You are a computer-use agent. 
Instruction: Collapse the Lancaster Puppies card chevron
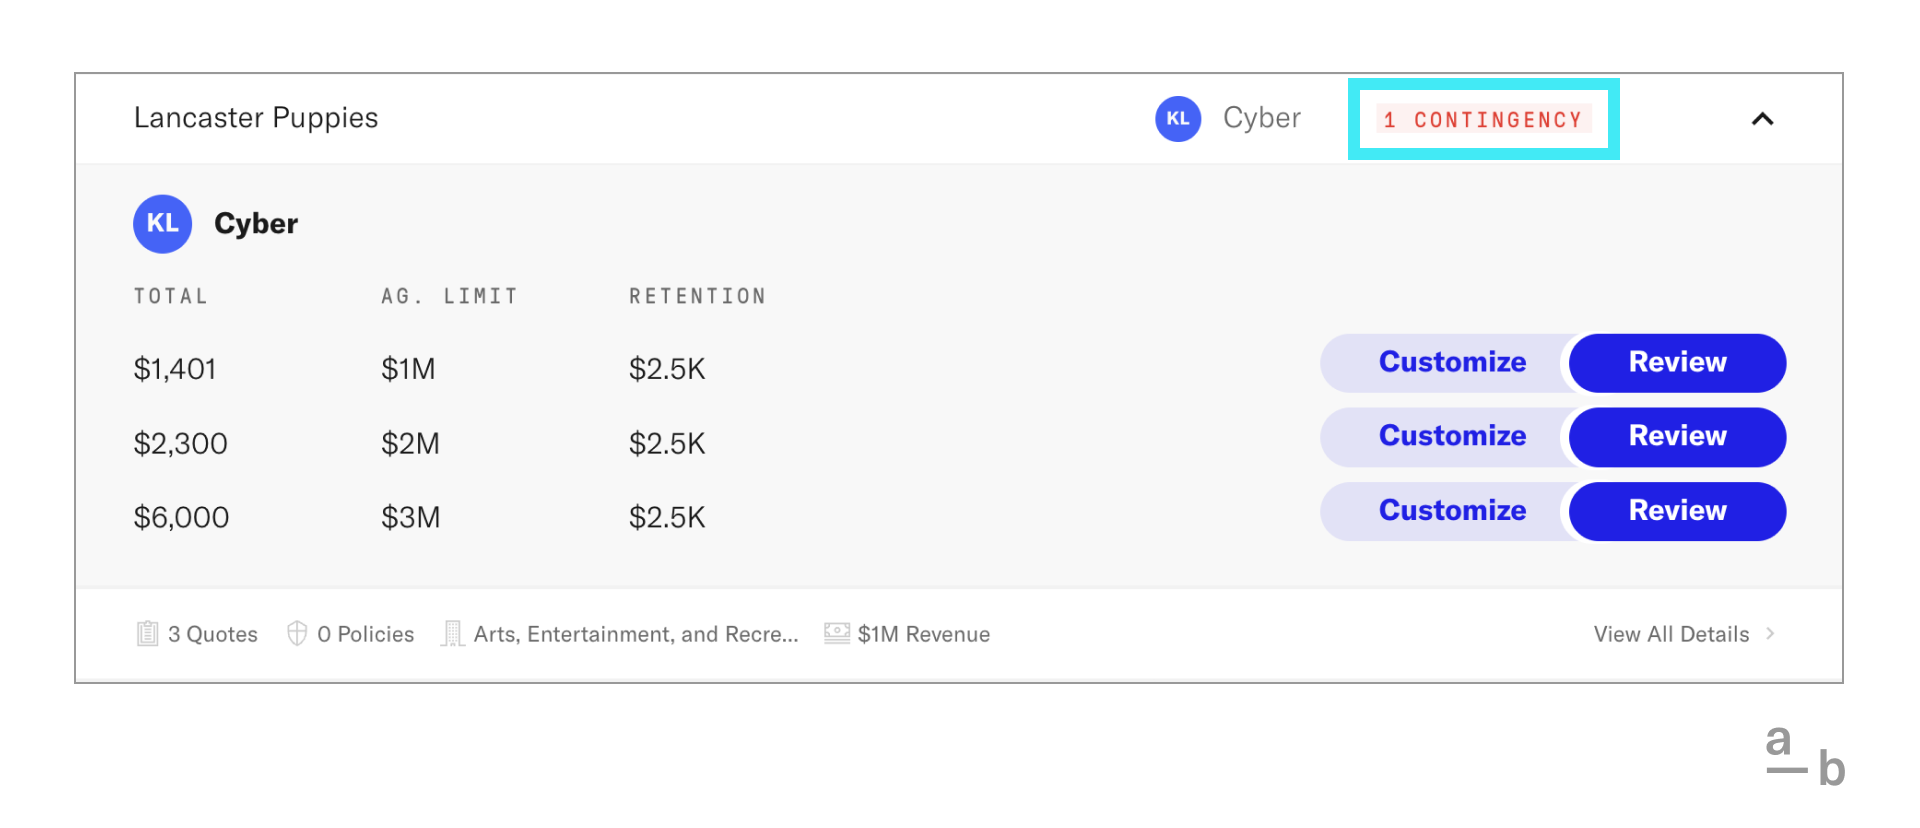(1763, 119)
